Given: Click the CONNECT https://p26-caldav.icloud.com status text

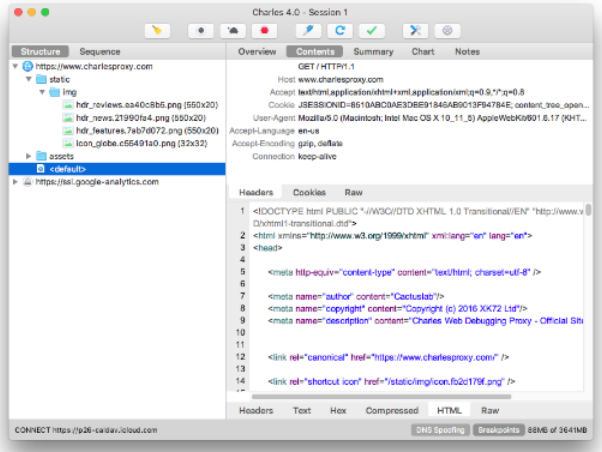Looking at the screenshot, I should click(x=86, y=430).
